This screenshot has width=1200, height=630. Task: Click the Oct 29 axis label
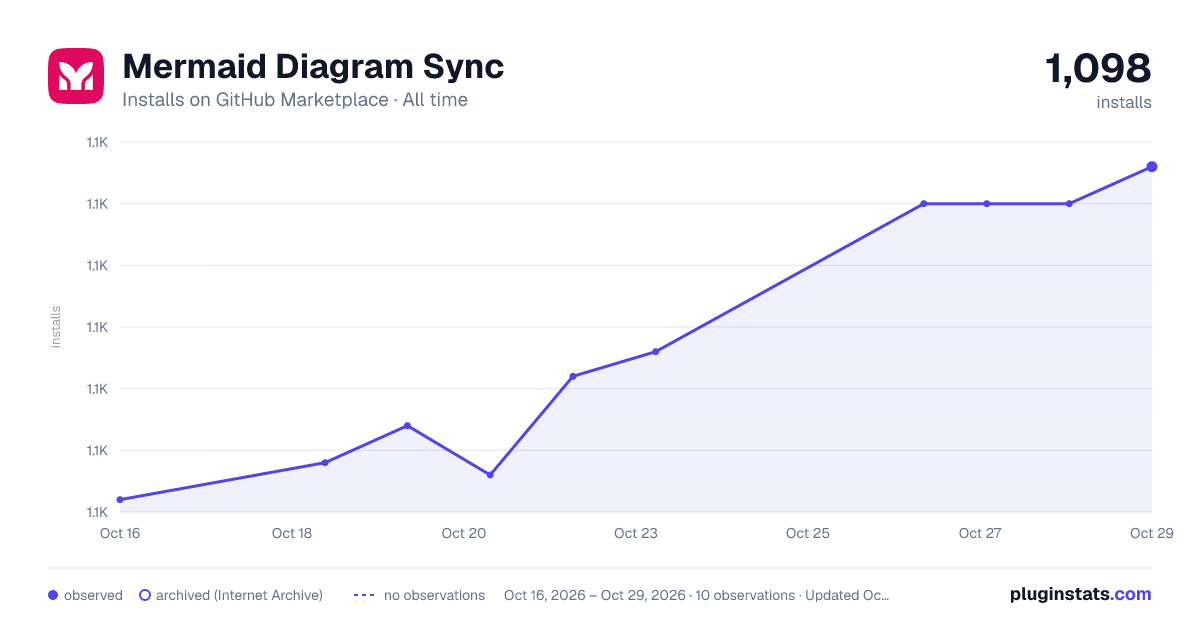1152,533
